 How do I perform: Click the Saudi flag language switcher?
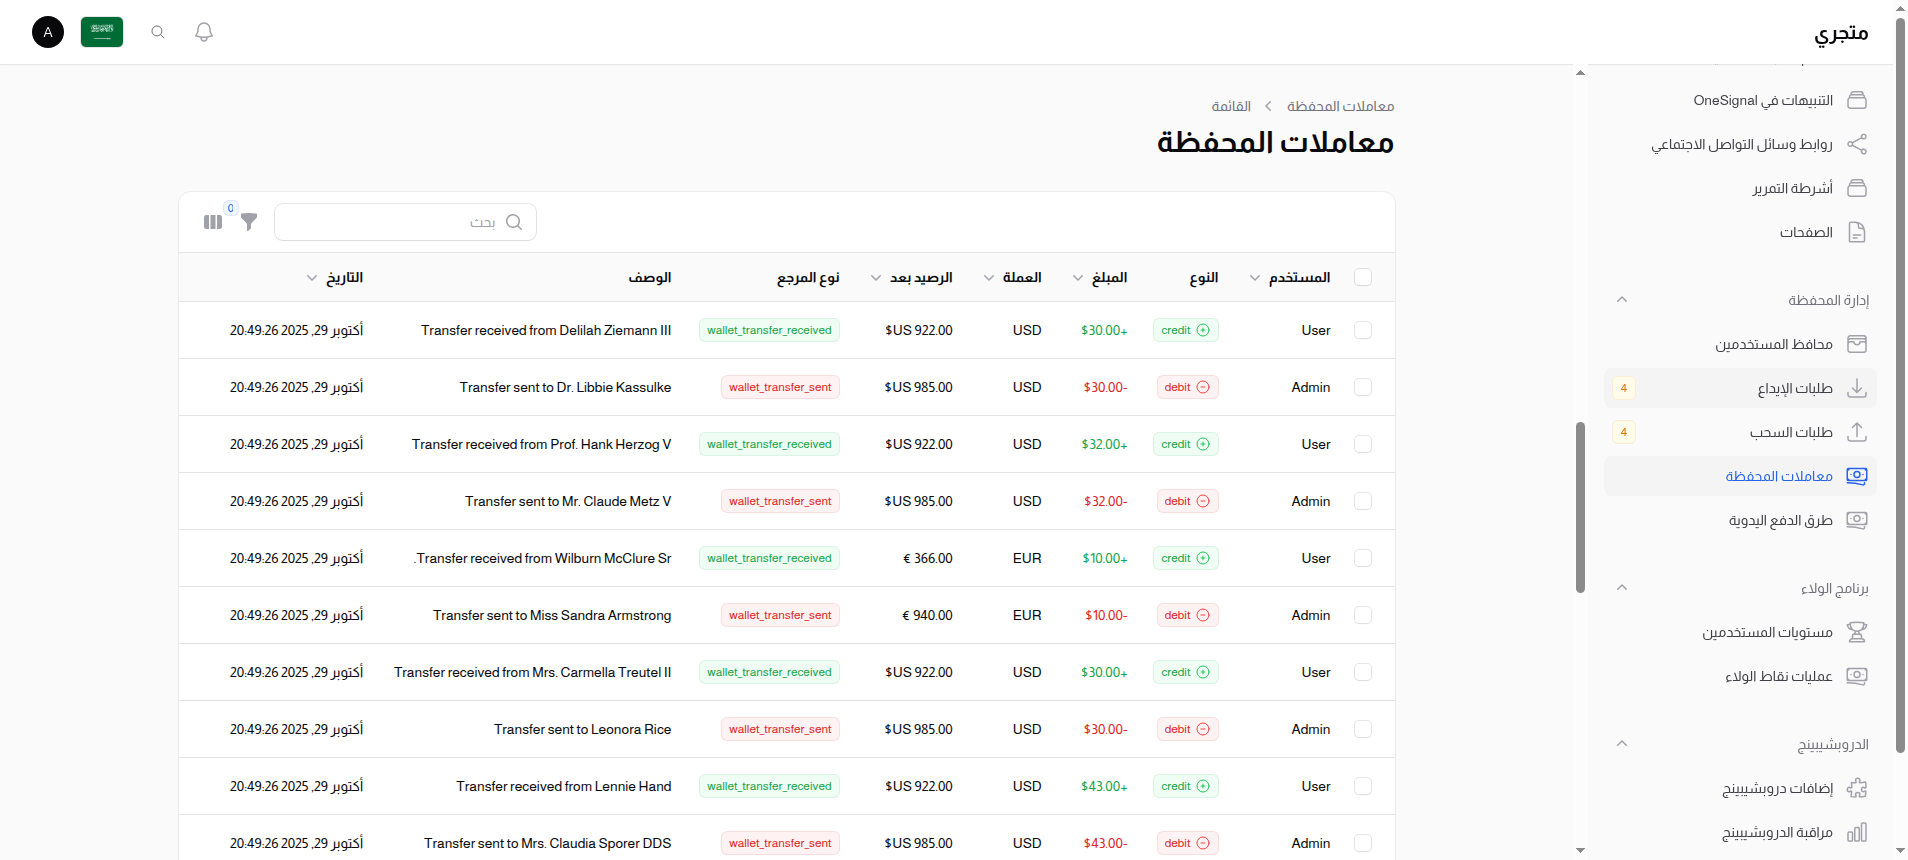[102, 32]
